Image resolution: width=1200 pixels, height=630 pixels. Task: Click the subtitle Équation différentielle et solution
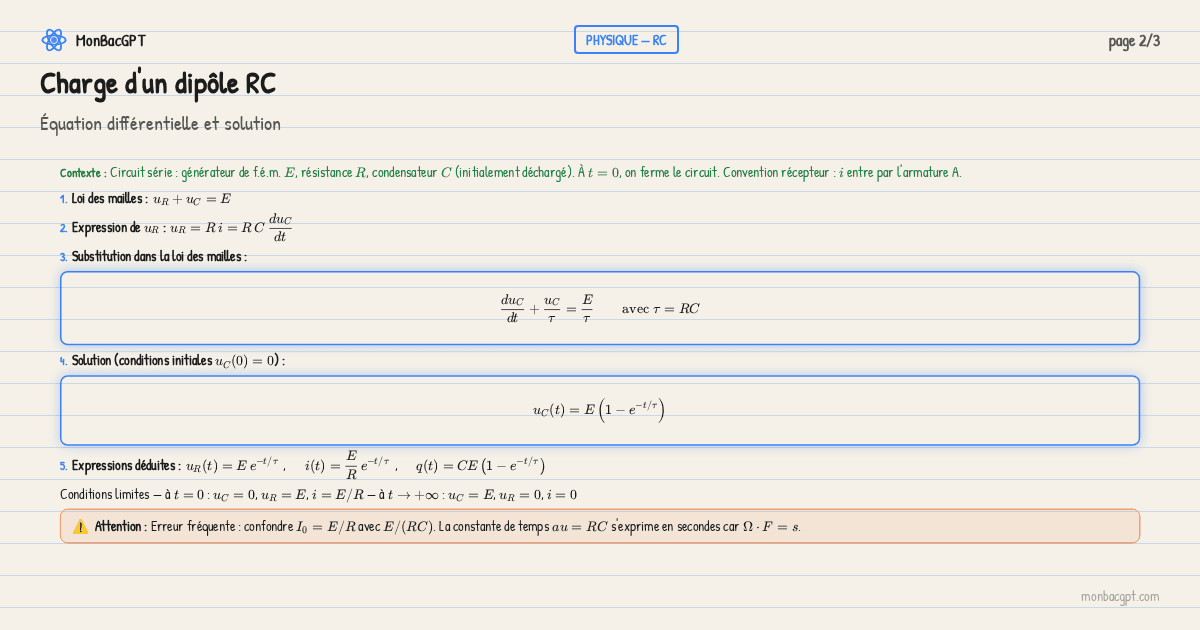[x=160, y=124]
